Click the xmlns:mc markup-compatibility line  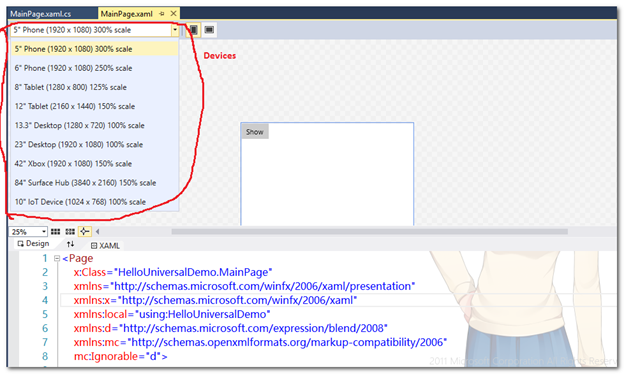(x=260, y=342)
